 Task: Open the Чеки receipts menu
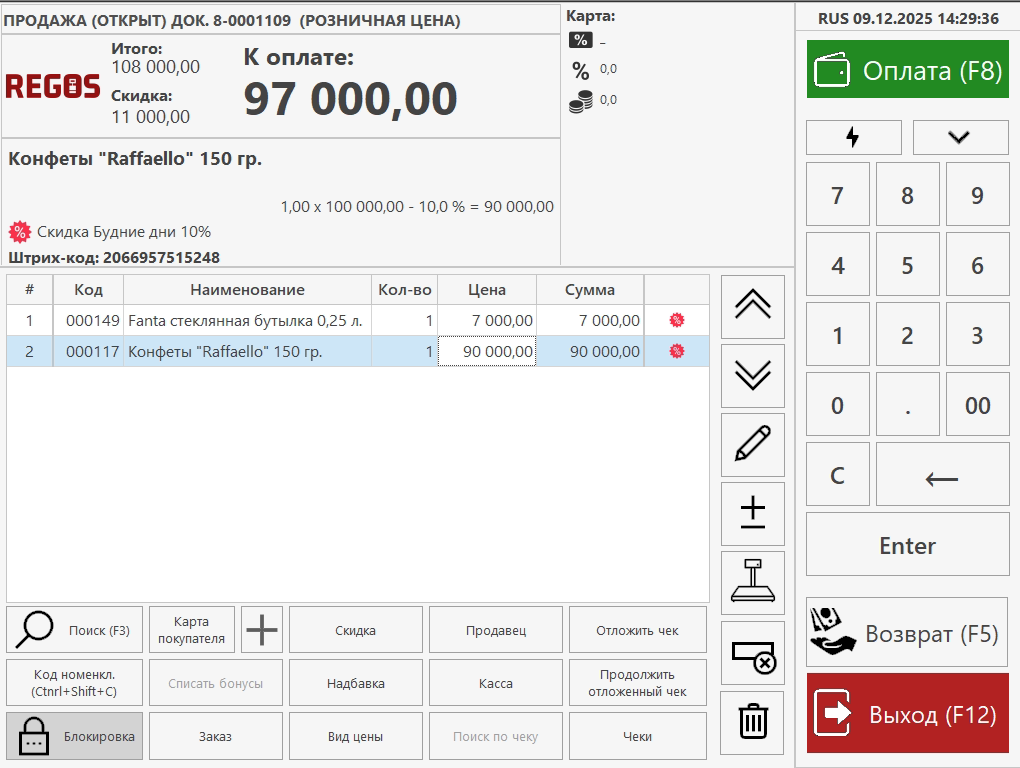pos(637,737)
